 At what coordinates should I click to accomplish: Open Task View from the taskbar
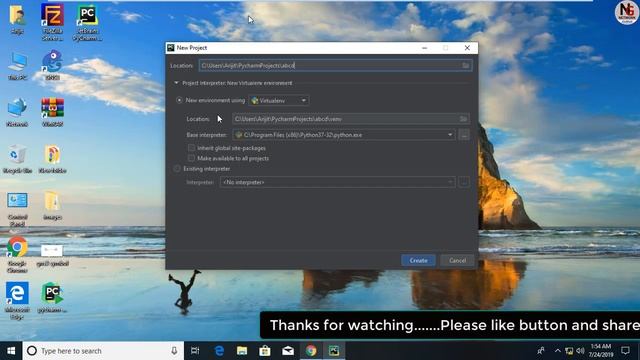point(195,351)
